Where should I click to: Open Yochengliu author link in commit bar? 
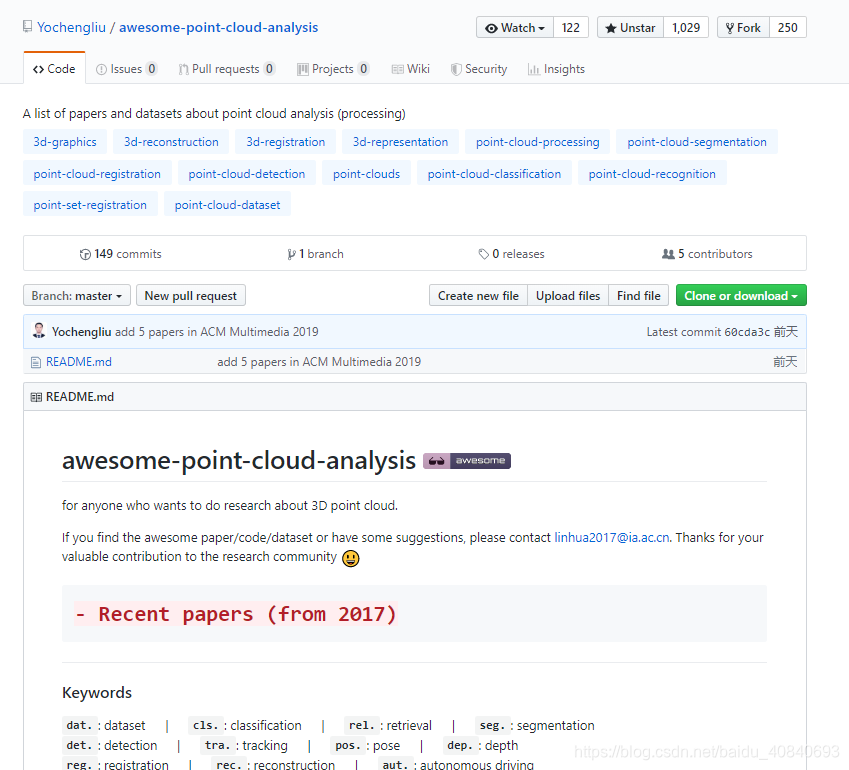point(82,332)
